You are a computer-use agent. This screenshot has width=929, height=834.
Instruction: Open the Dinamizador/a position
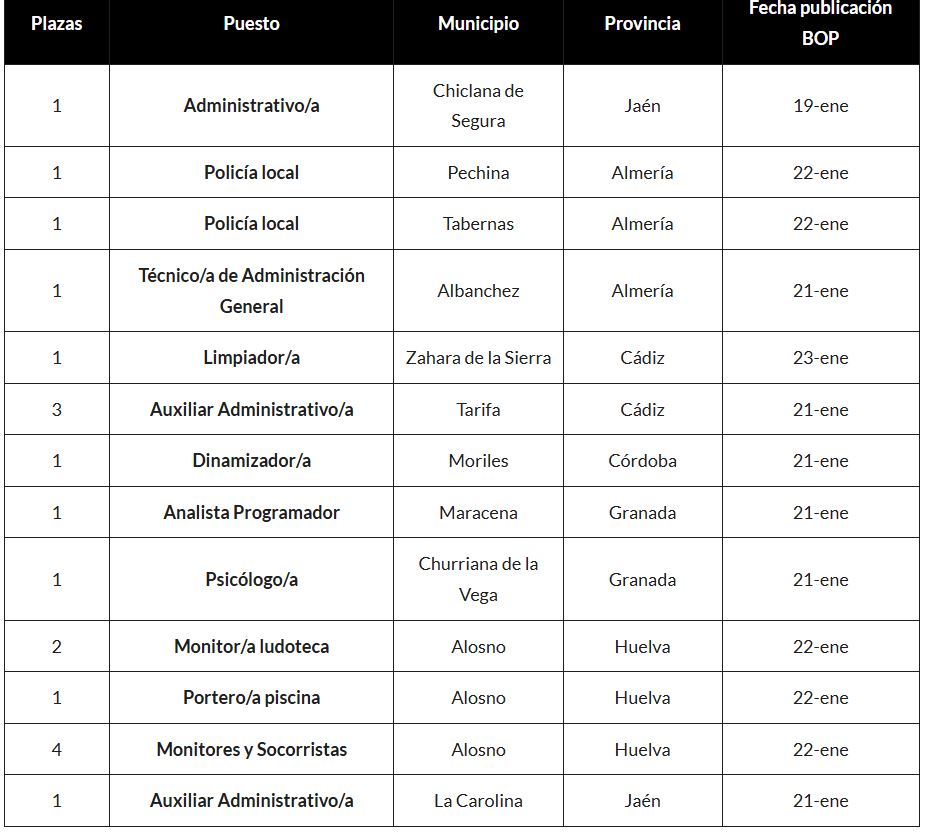pos(251,460)
